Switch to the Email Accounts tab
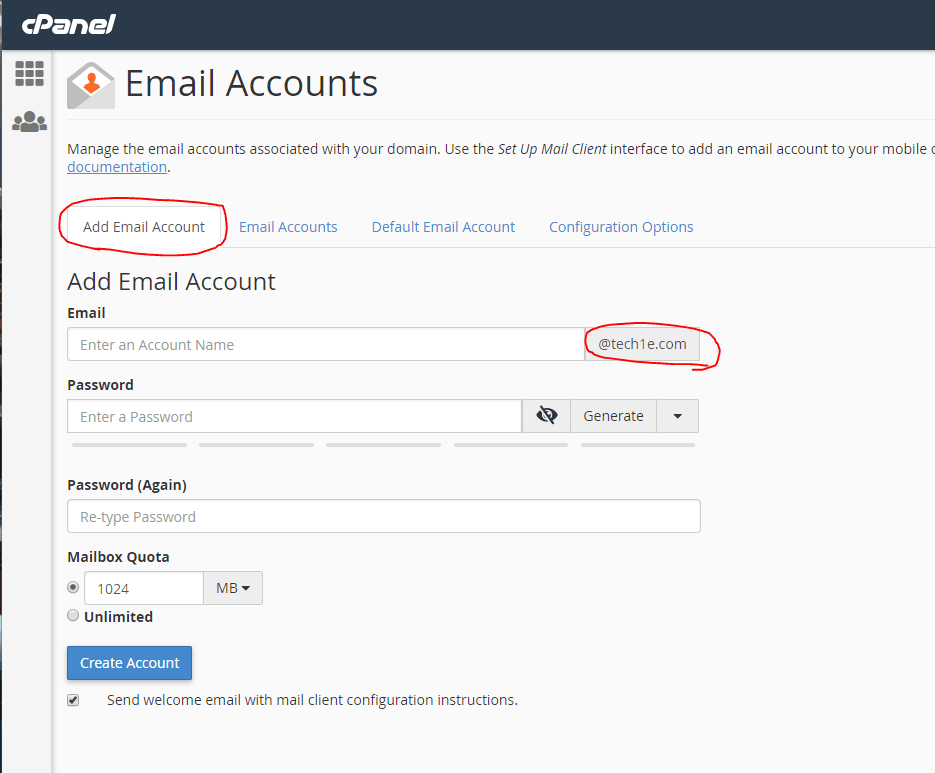 coord(288,227)
